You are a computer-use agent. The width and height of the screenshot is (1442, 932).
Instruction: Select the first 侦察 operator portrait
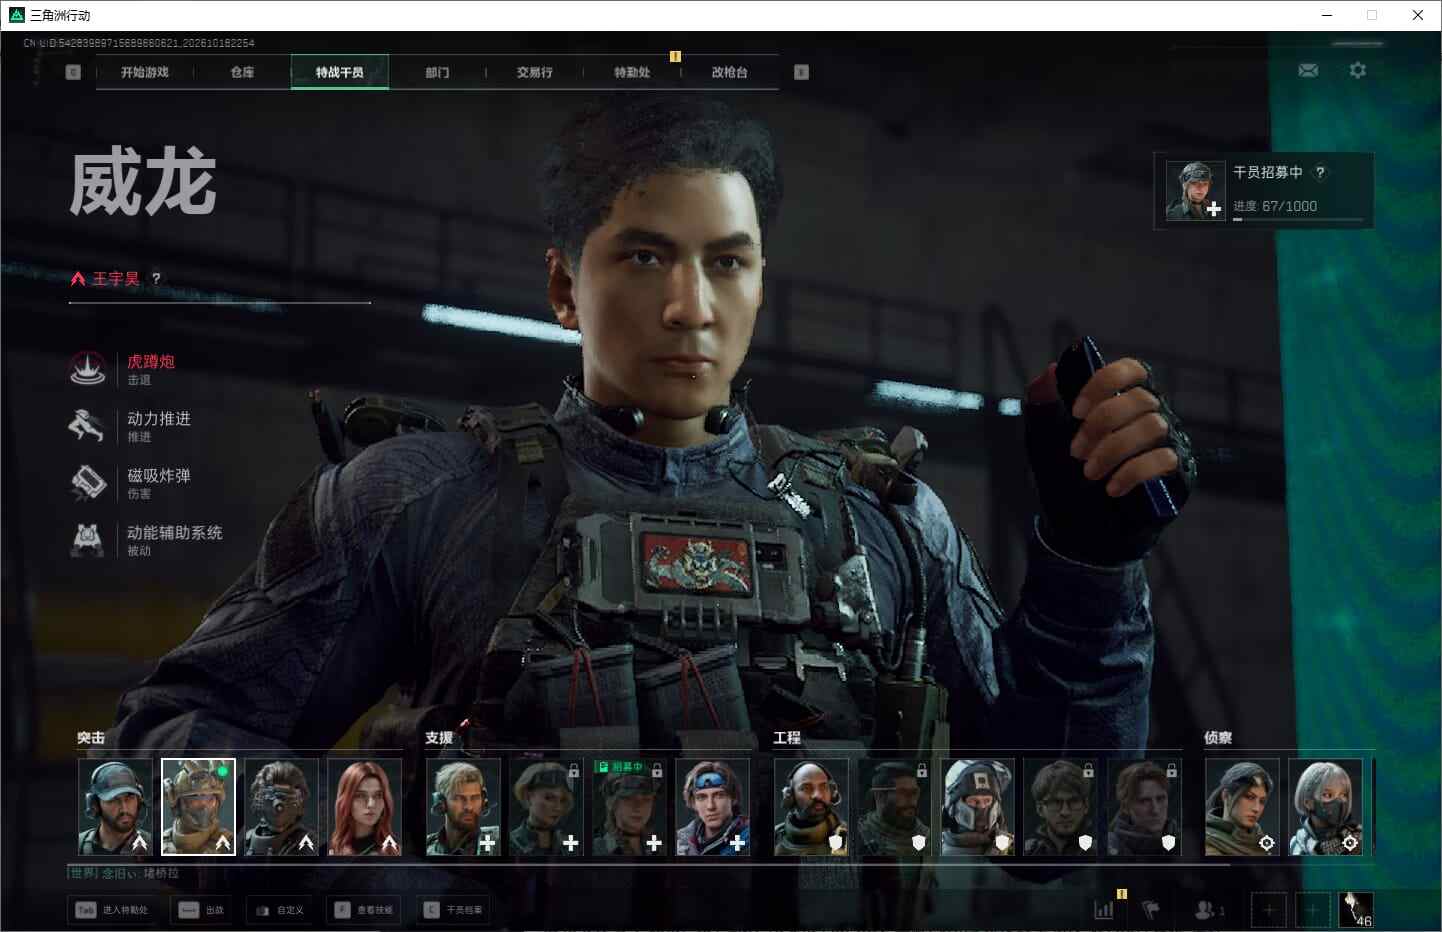click(x=1242, y=807)
